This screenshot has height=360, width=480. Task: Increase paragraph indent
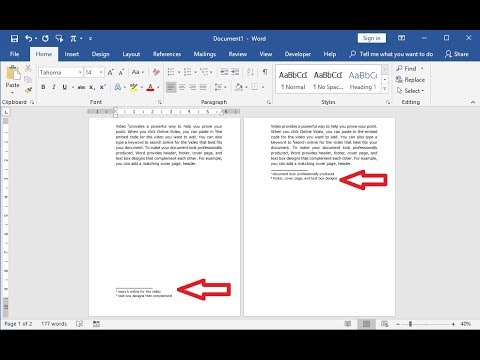[235, 72]
